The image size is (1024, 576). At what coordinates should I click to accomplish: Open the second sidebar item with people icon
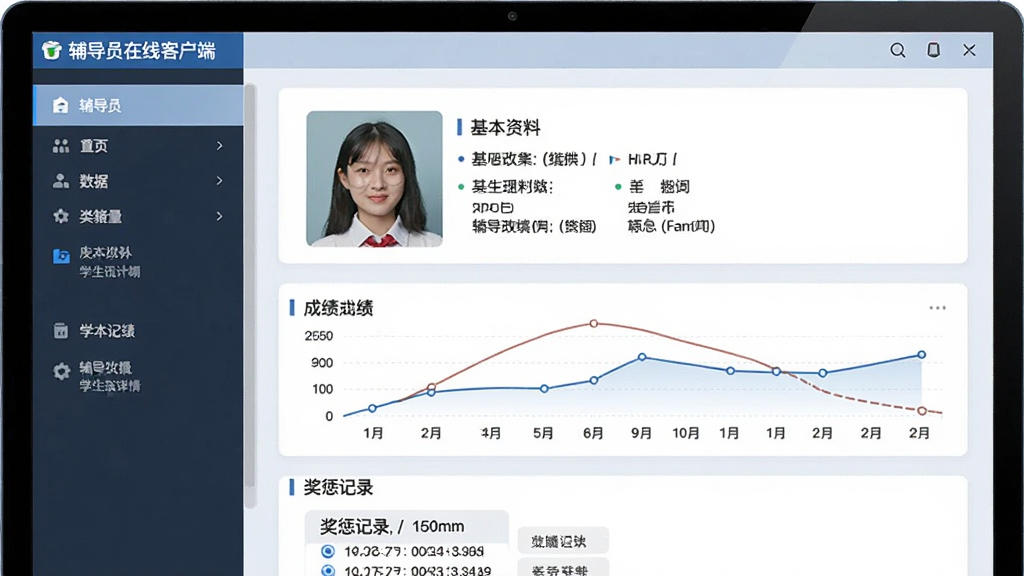click(138, 146)
